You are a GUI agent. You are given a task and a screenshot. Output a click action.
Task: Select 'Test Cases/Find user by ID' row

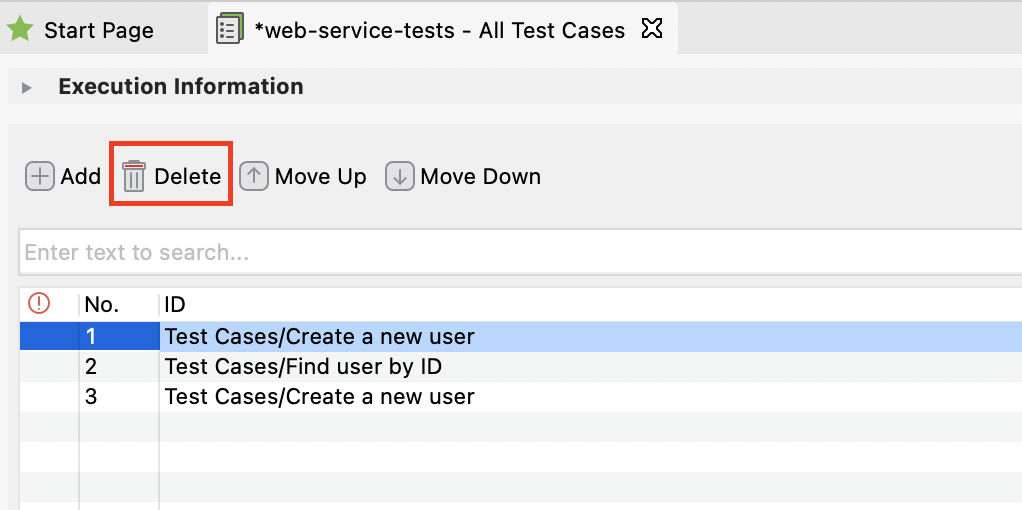coord(303,367)
